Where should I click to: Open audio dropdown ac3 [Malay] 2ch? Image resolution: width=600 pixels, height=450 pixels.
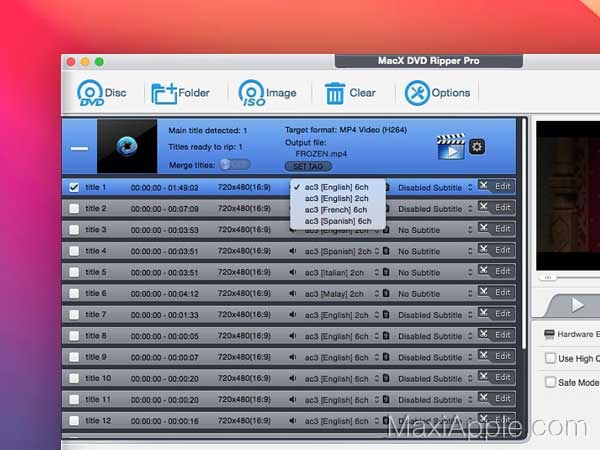coord(342,293)
